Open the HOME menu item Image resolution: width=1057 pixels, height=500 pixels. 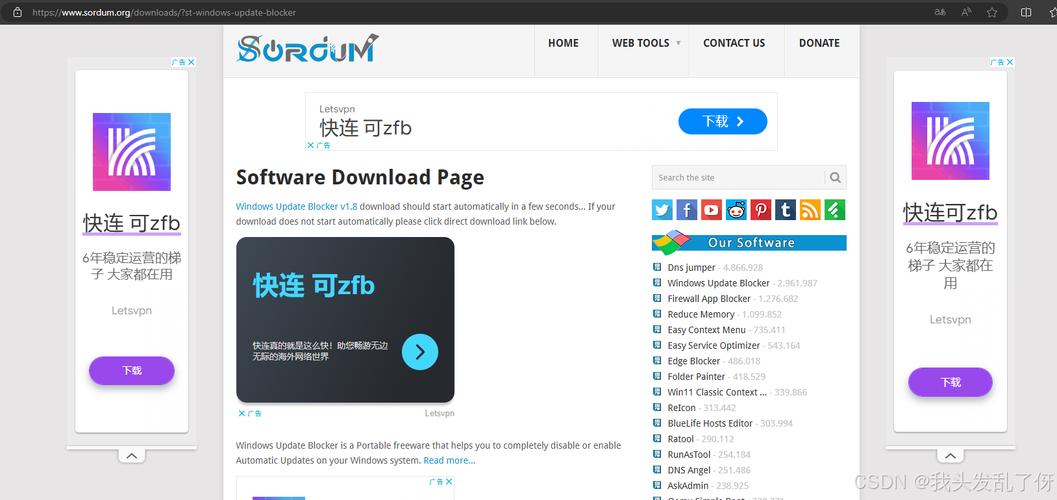coord(563,43)
